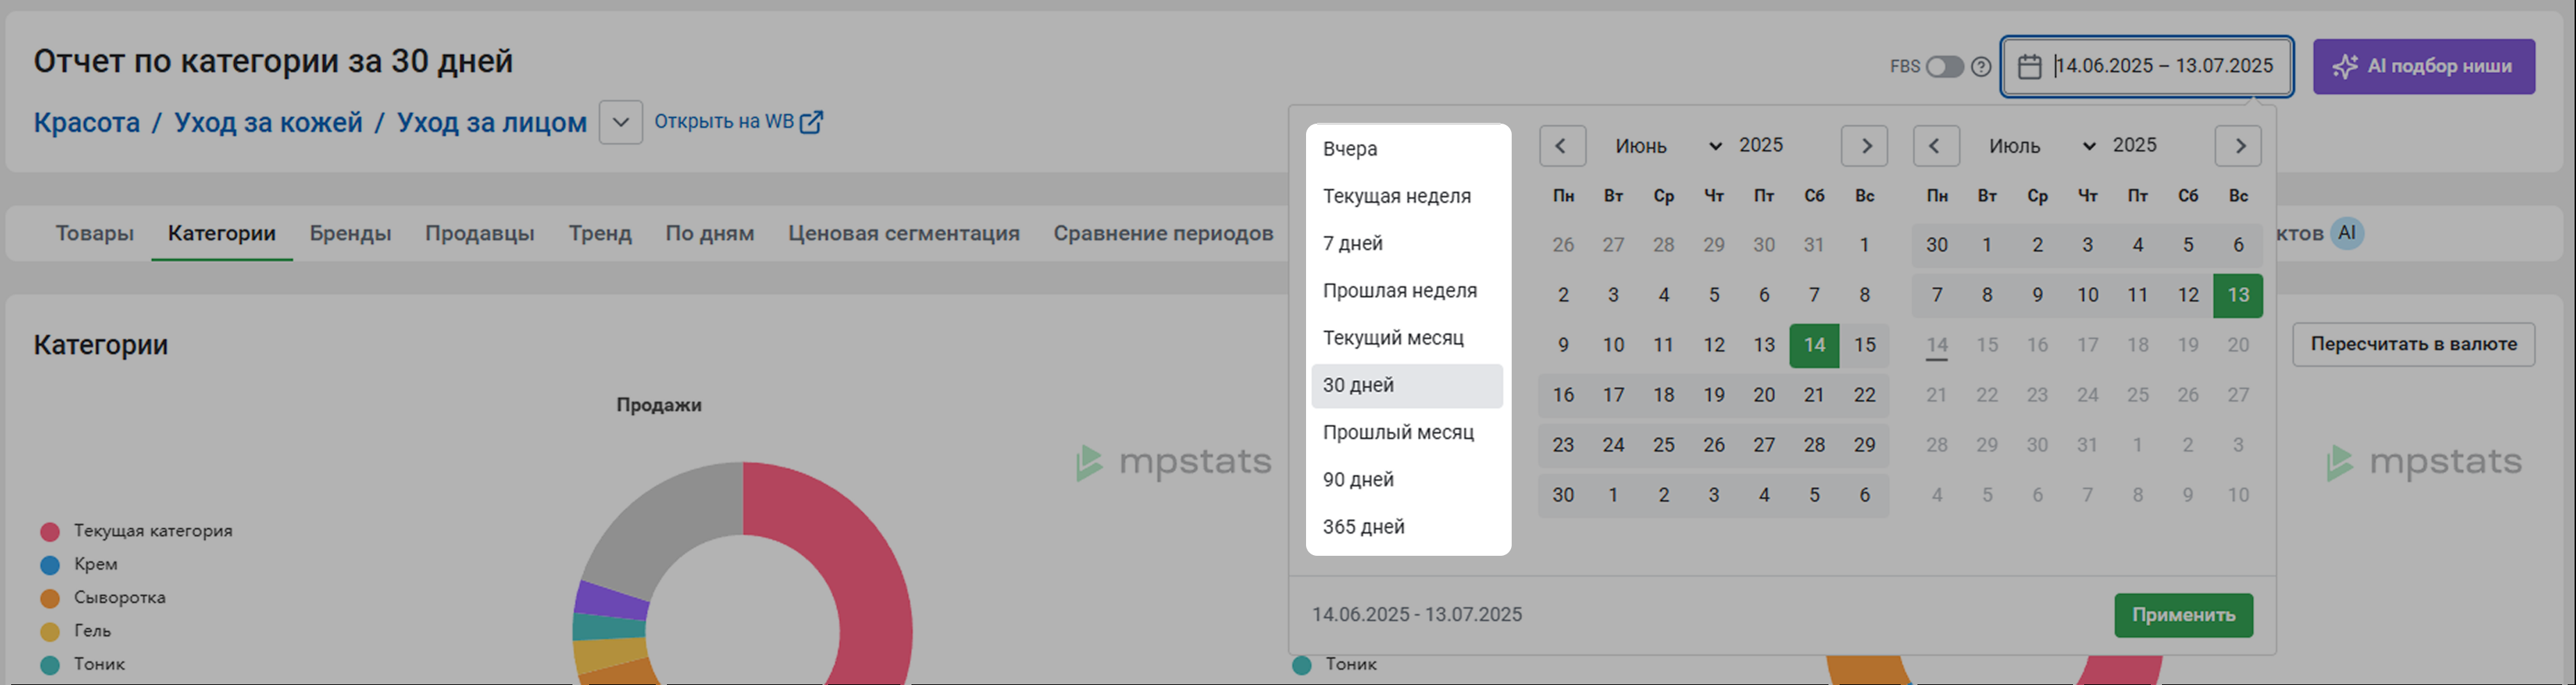2576x685 pixels.
Task: Select the Прошлый месяц preset
Action: point(1407,433)
